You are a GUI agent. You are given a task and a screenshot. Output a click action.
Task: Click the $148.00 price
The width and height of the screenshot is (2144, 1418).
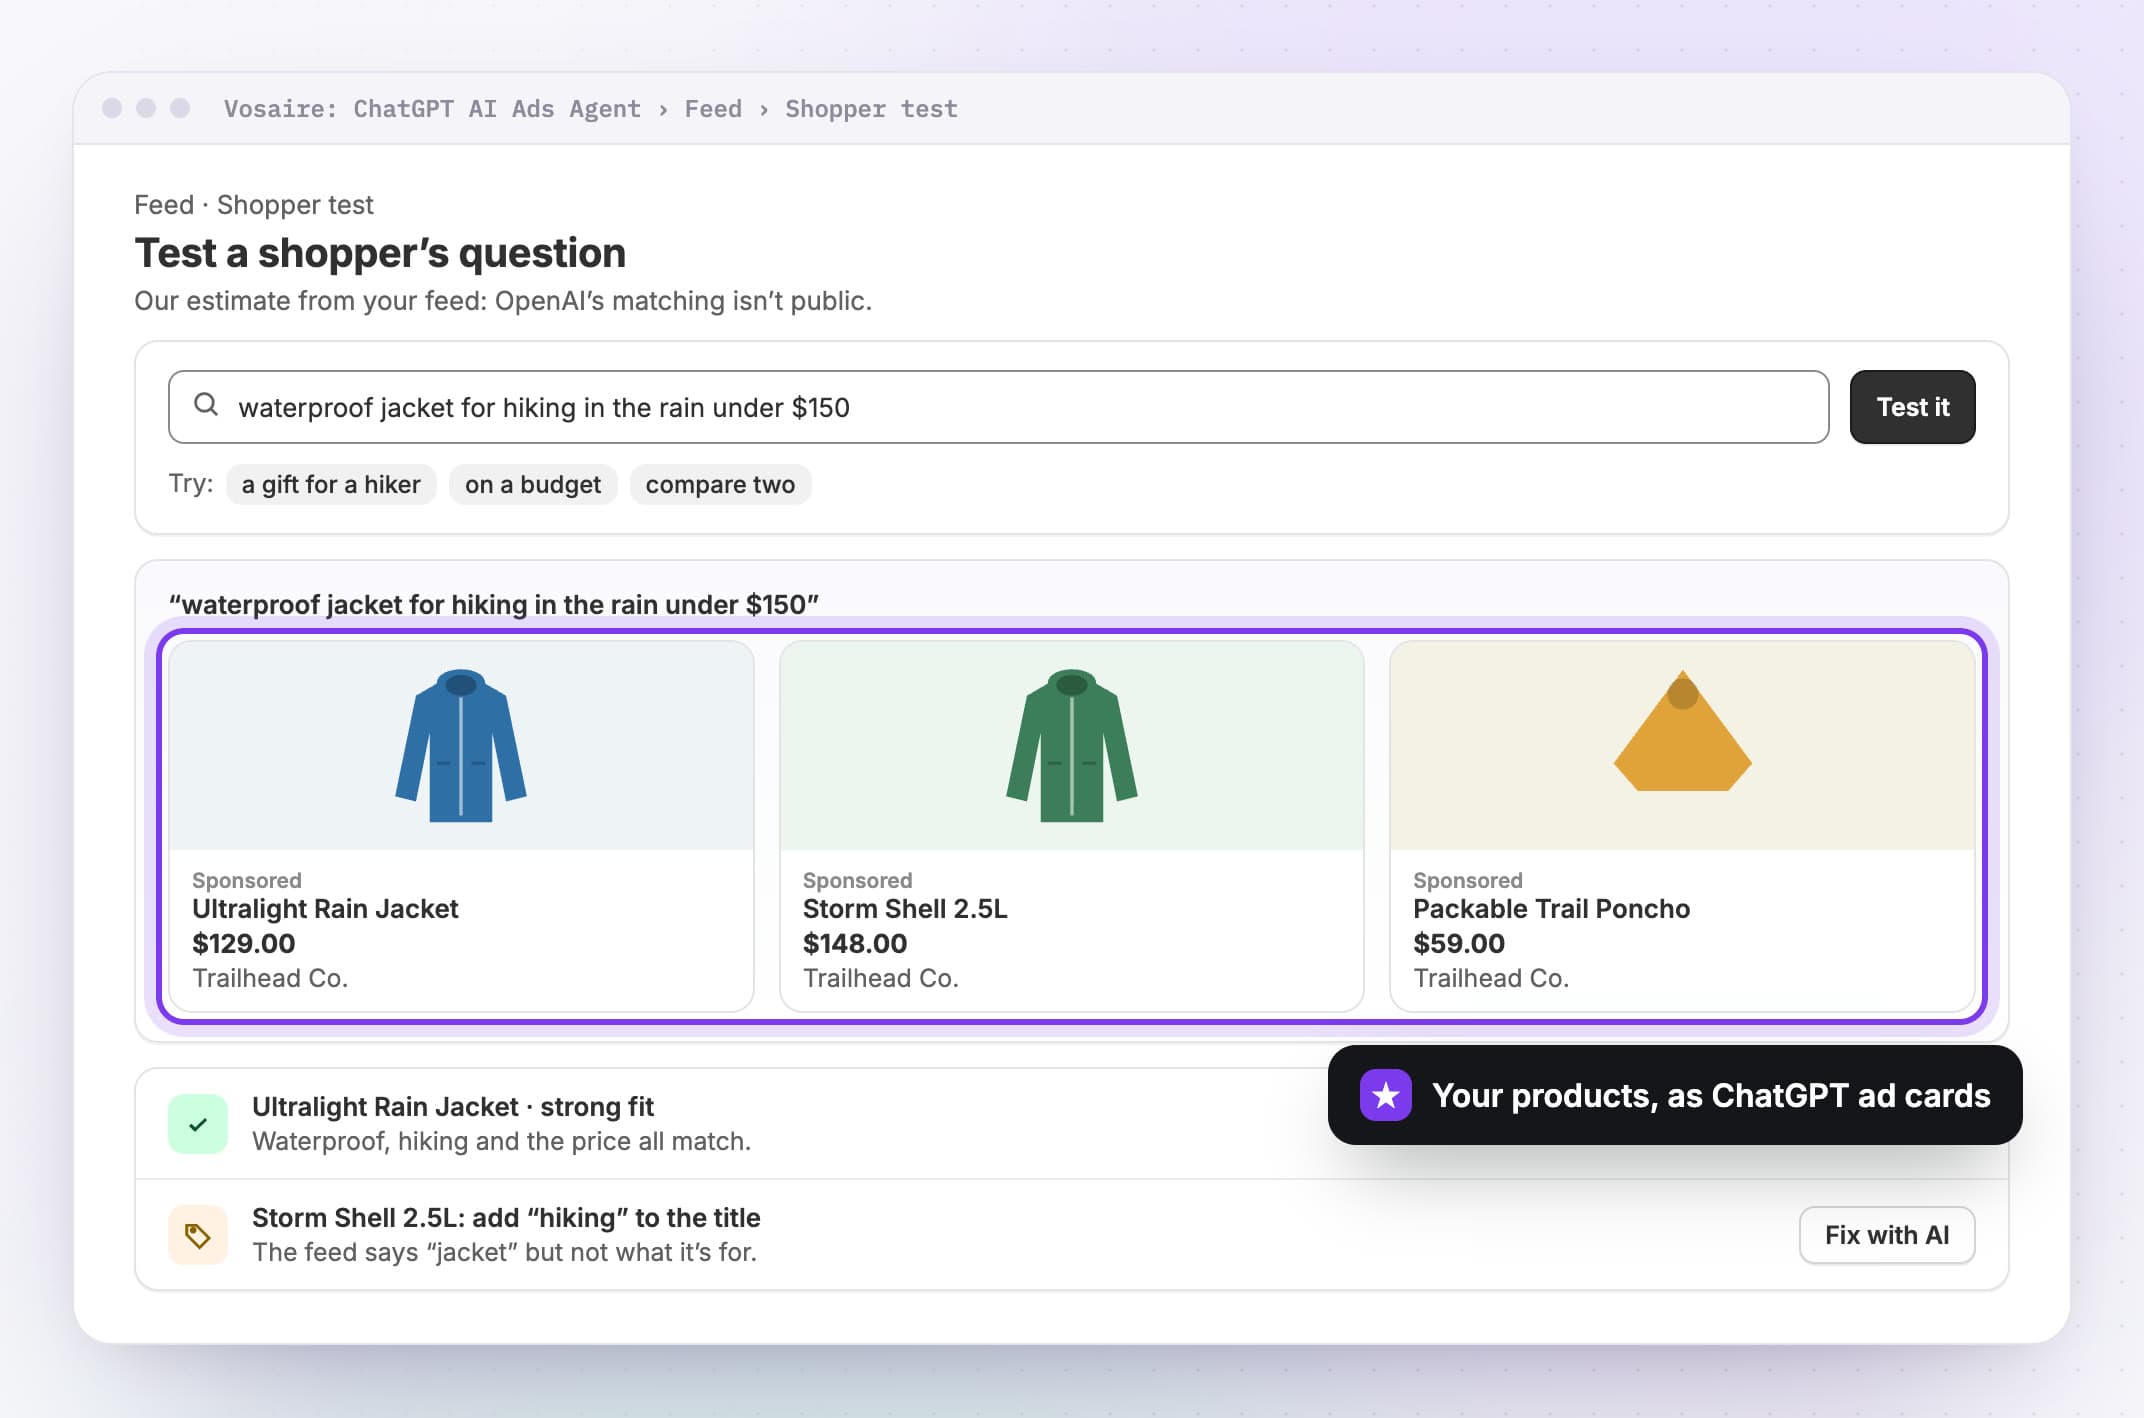pyautogui.click(x=855, y=943)
